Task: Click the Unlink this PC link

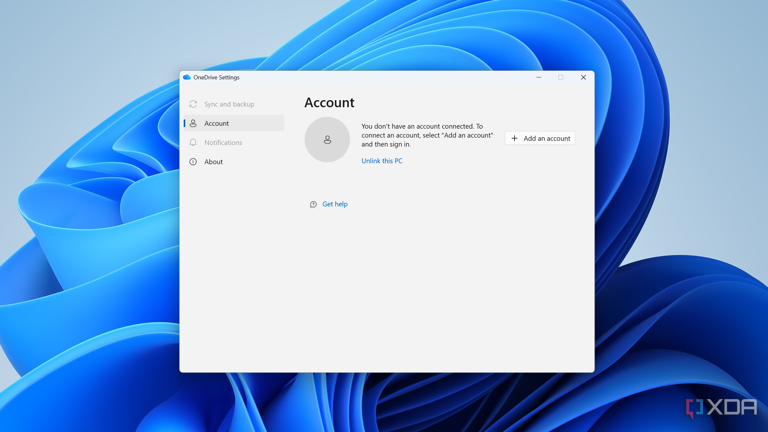Action: 382,161
